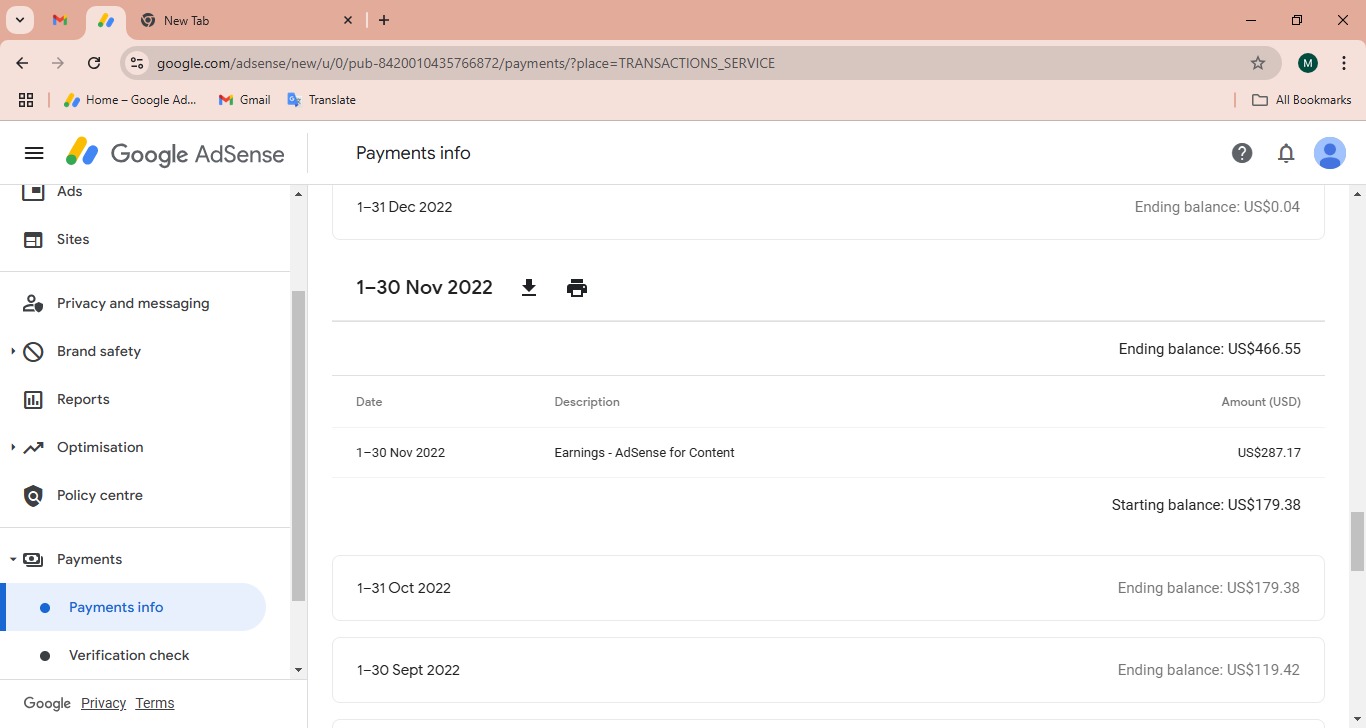Open the Home – Google AdSense bookmark
Image resolution: width=1366 pixels, height=728 pixels.
[131, 100]
